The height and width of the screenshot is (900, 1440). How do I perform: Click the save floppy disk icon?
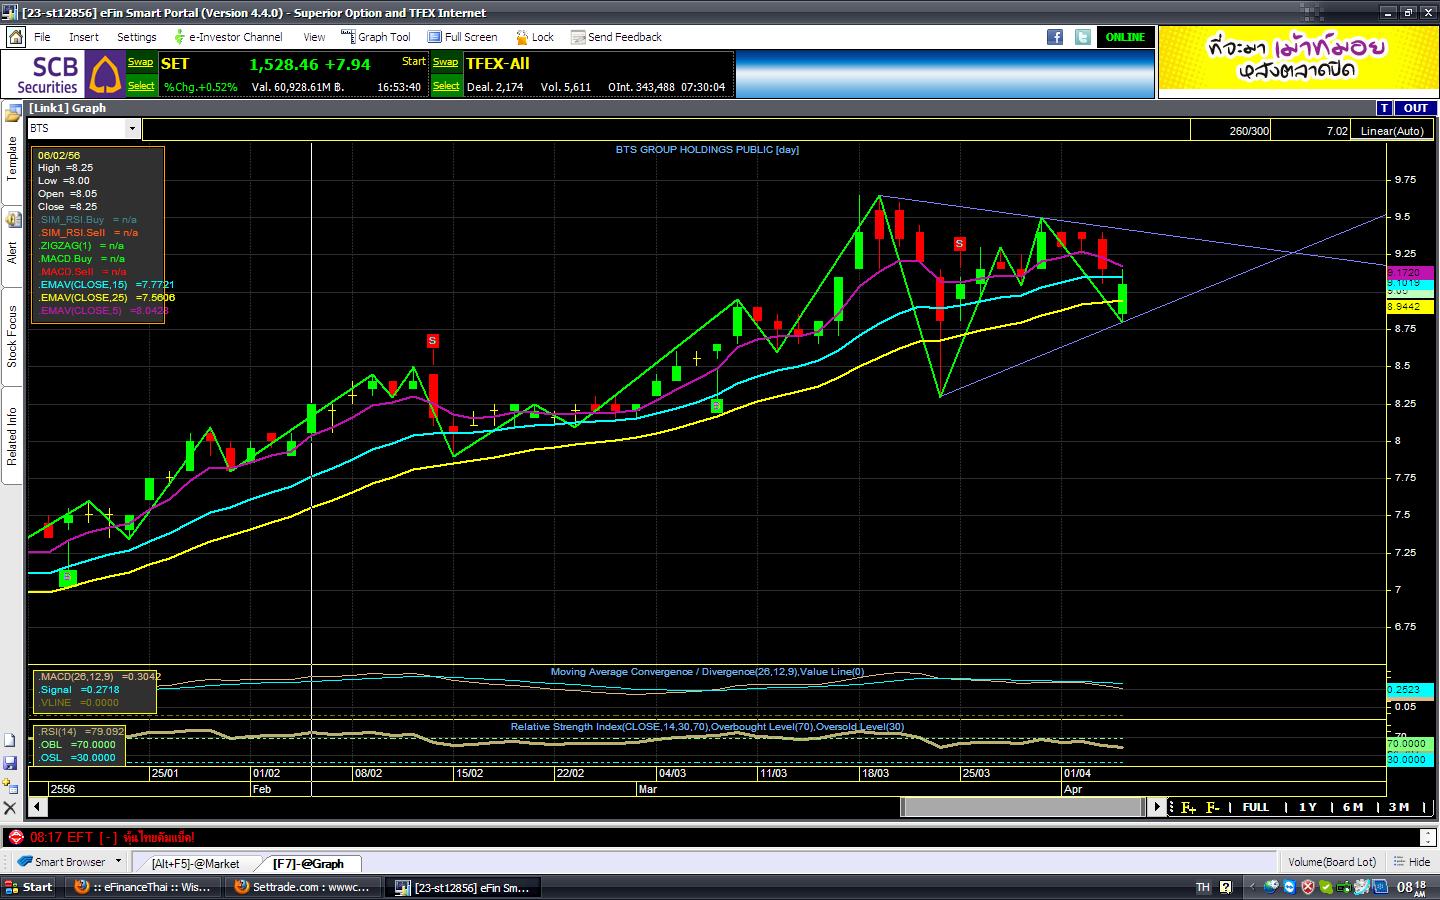(10, 762)
